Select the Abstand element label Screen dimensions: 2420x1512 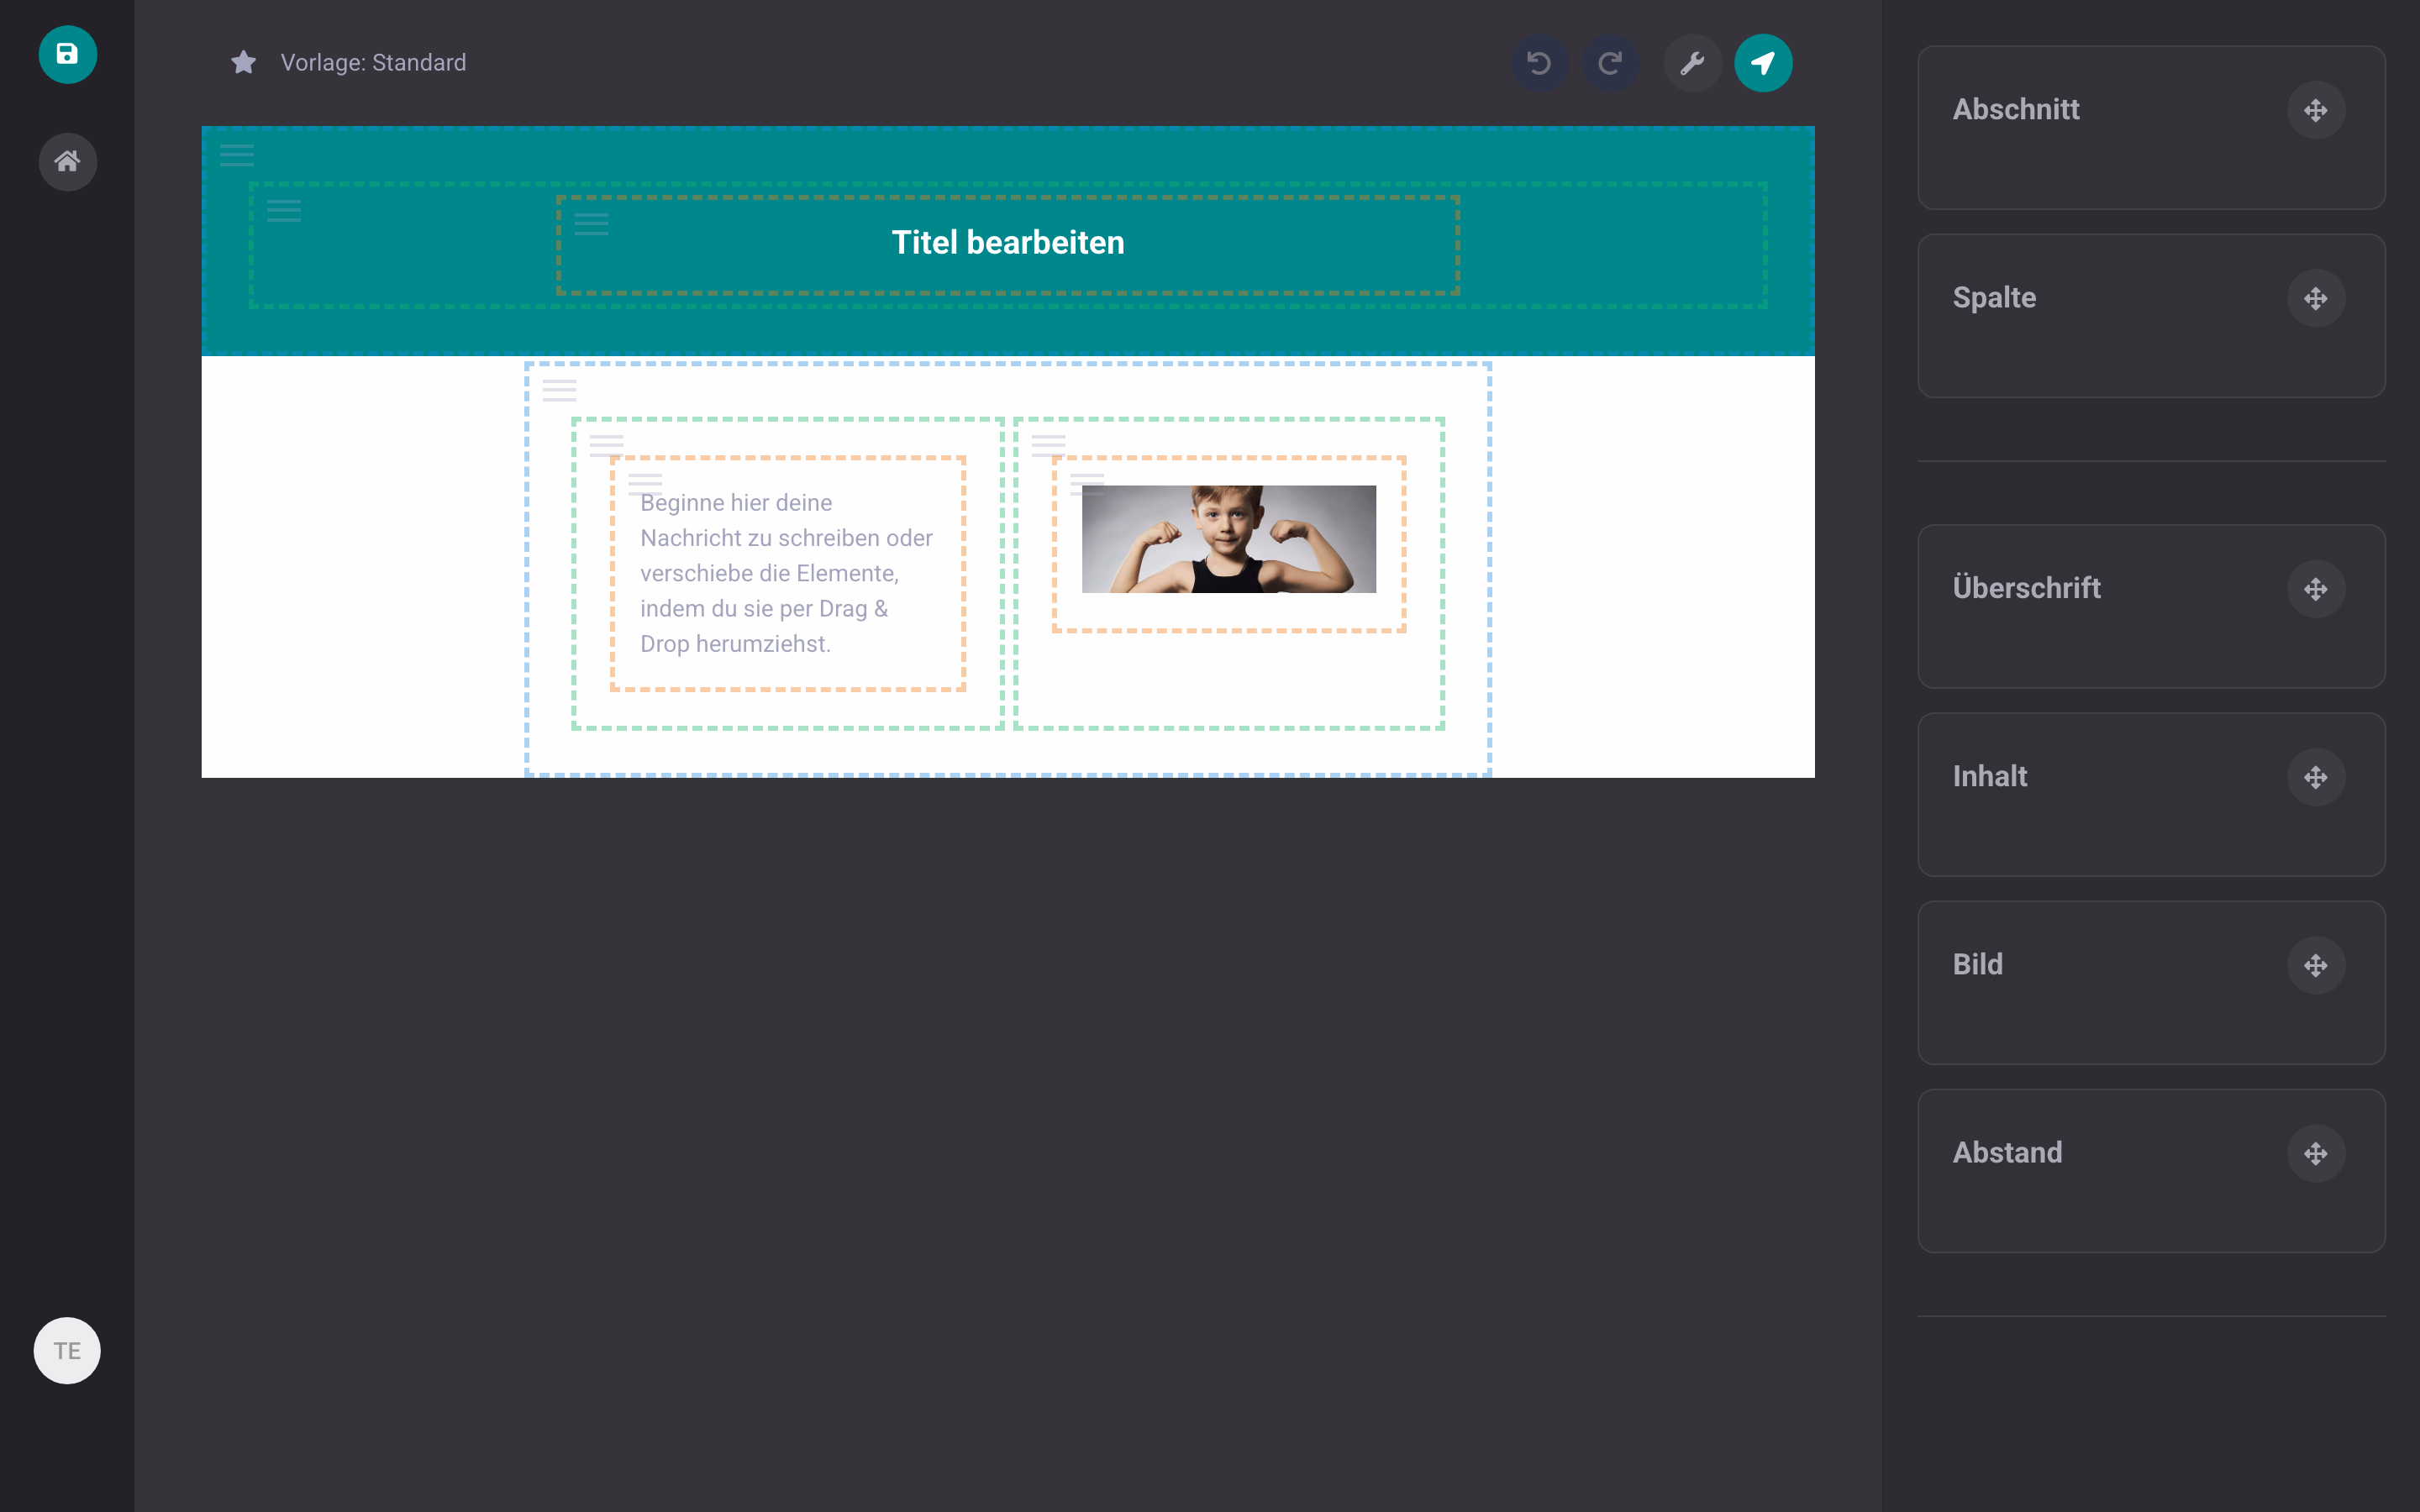click(2007, 1152)
